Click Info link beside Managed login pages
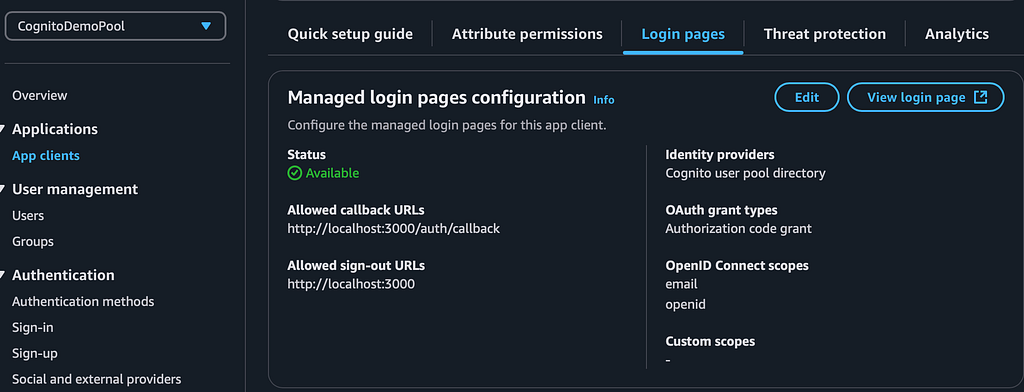The height and width of the screenshot is (392, 1024). pyautogui.click(x=603, y=100)
